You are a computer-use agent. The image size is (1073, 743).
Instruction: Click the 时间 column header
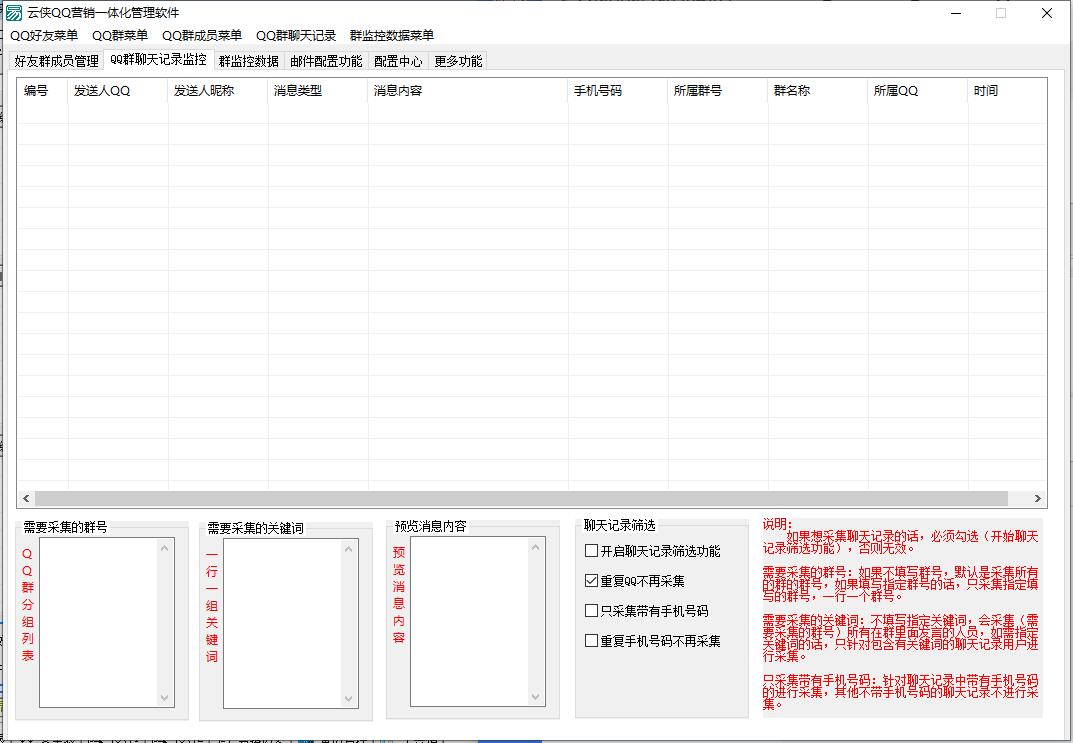1007,90
